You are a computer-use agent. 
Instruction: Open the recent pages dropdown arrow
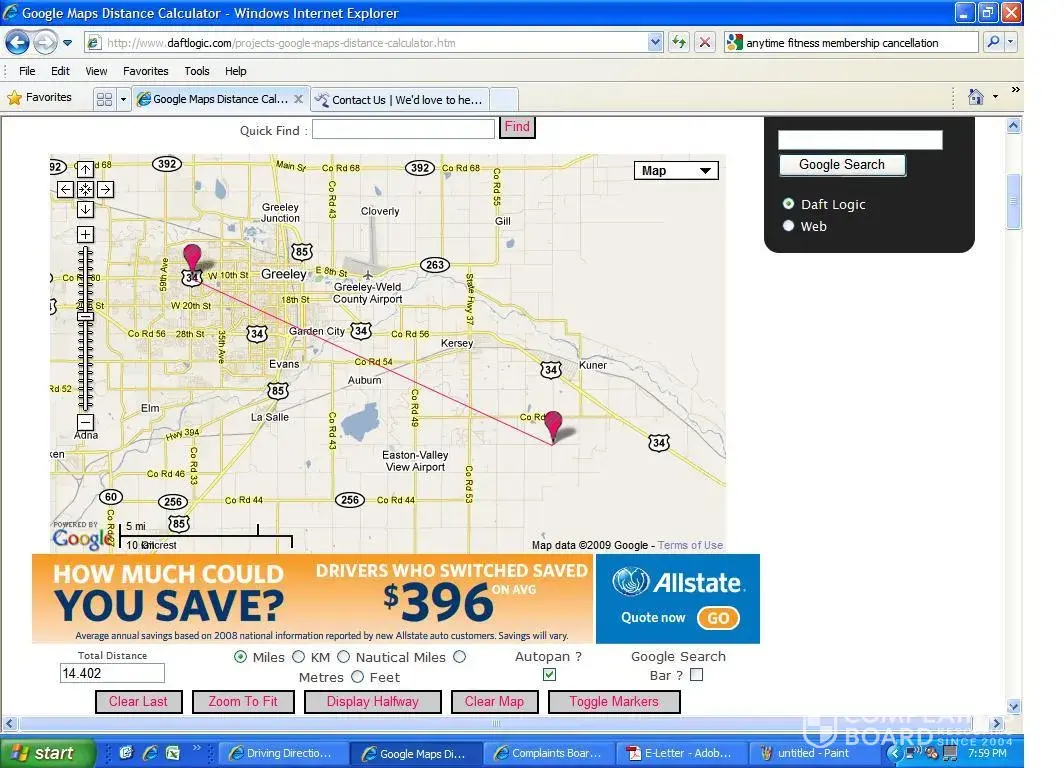tap(67, 43)
